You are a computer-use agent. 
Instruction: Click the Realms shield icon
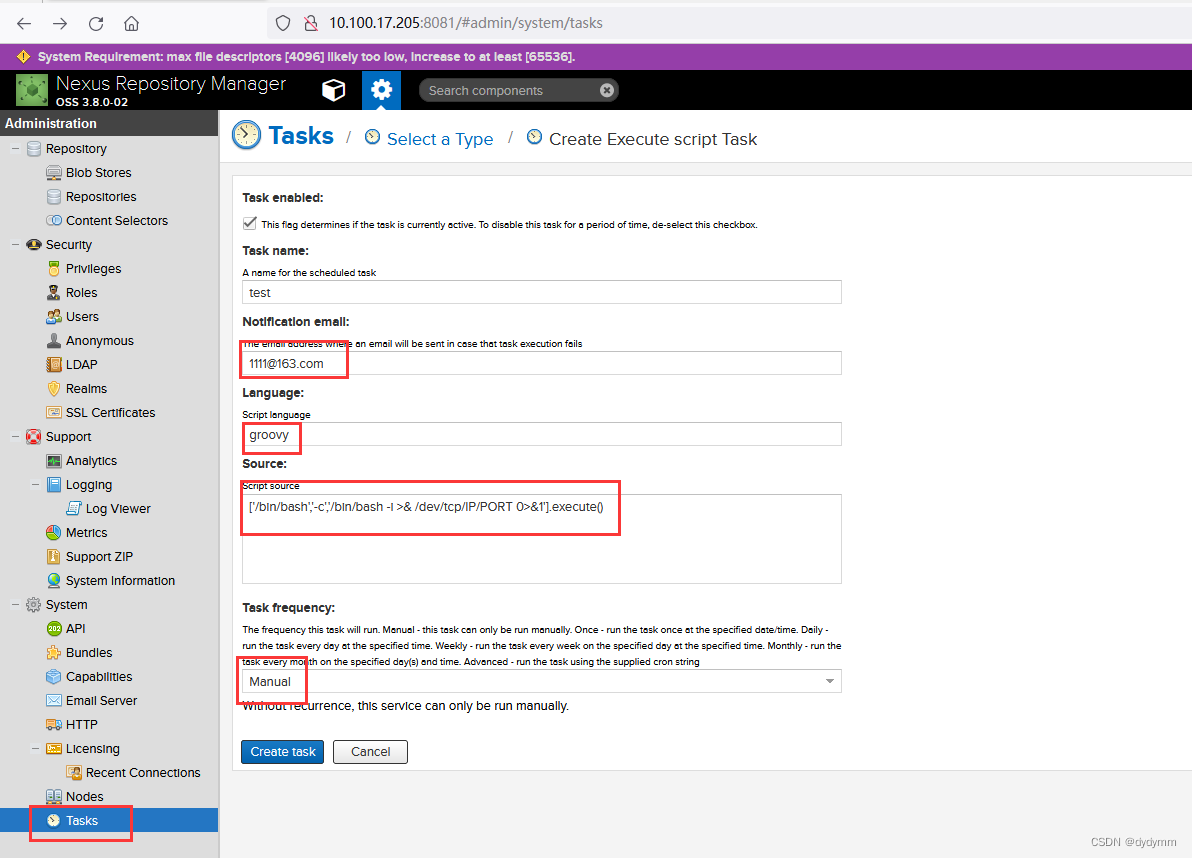pyautogui.click(x=54, y=388)
